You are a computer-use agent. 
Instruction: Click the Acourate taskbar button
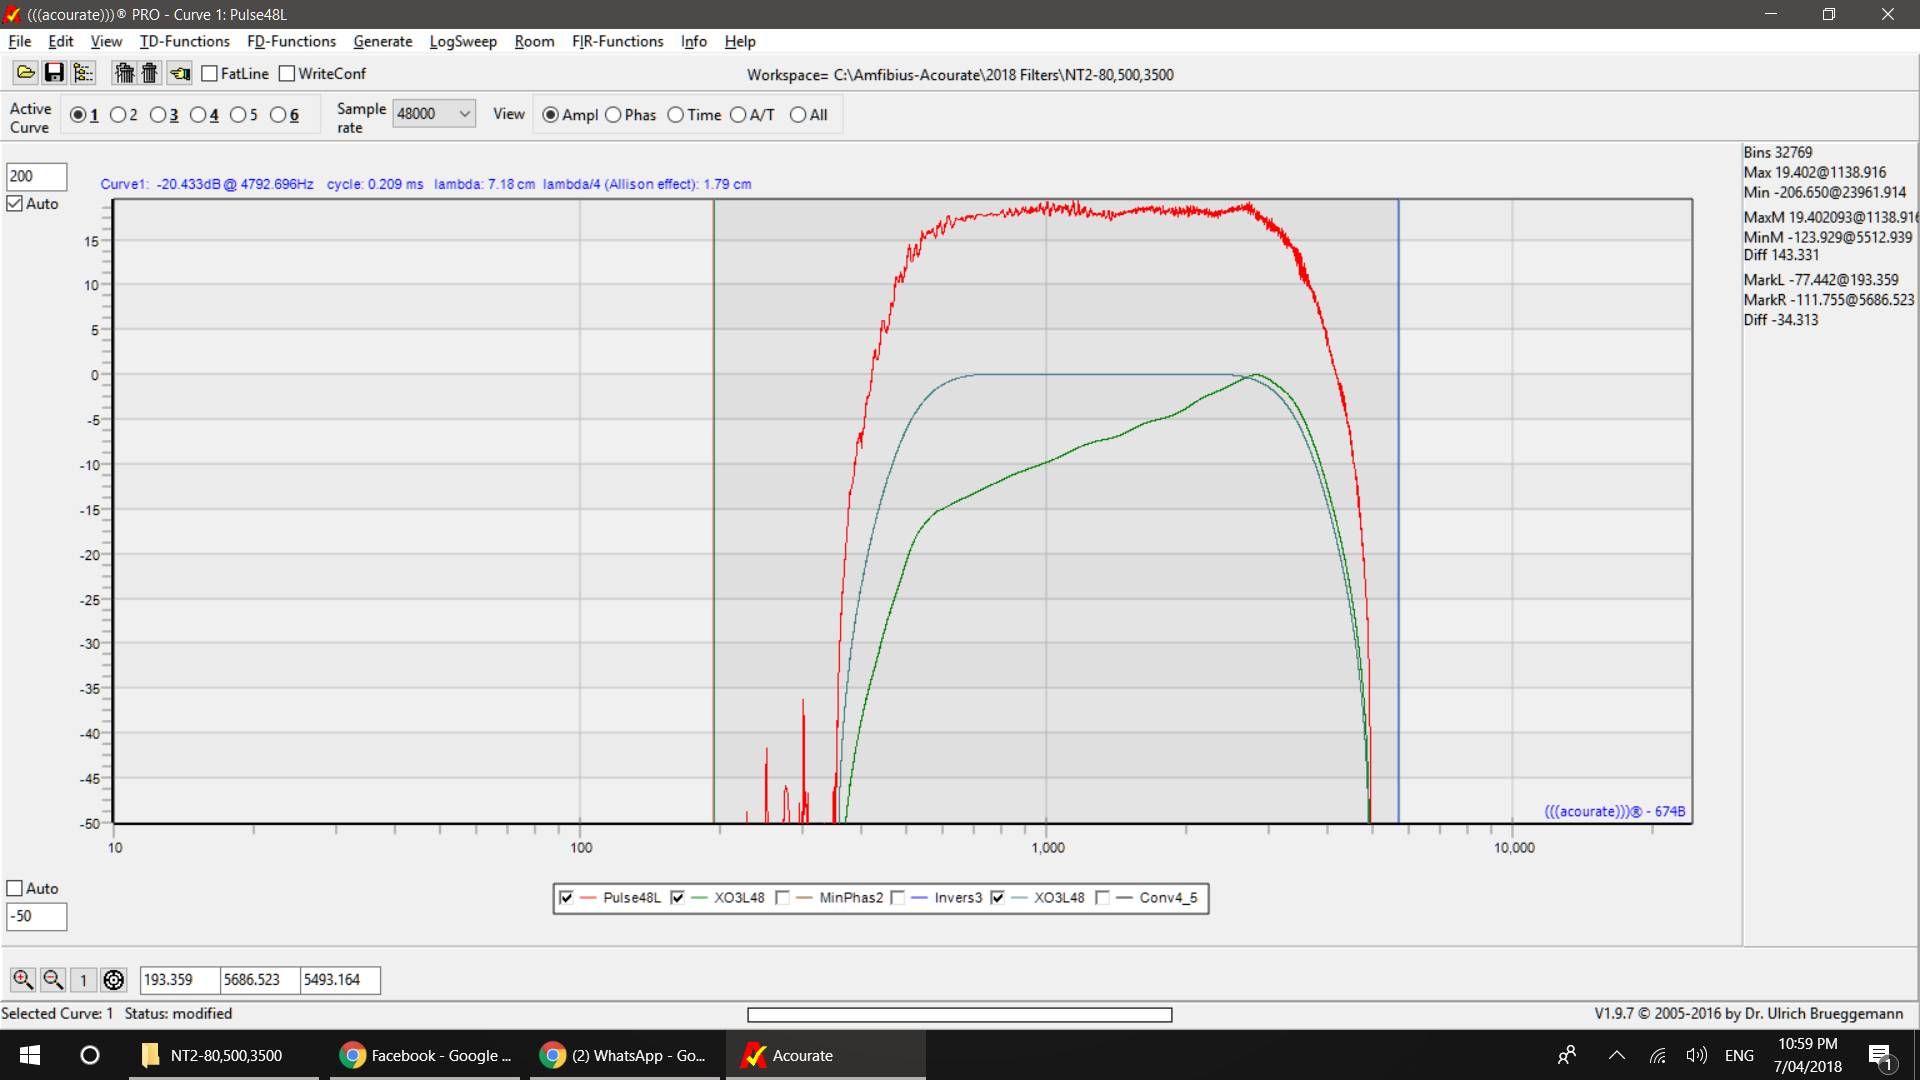click(x=826, y=1055)
